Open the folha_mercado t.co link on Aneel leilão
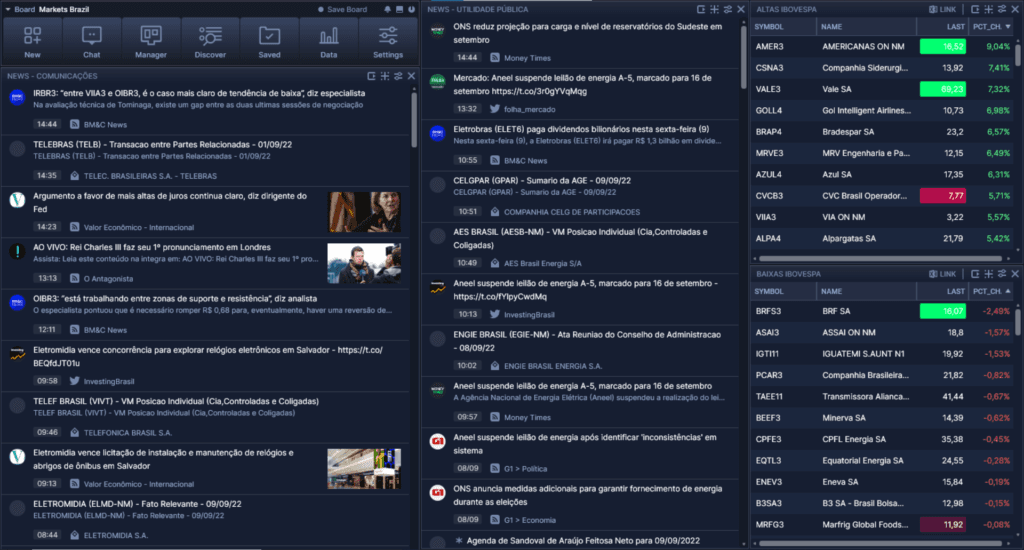 [x=539, y=91]
